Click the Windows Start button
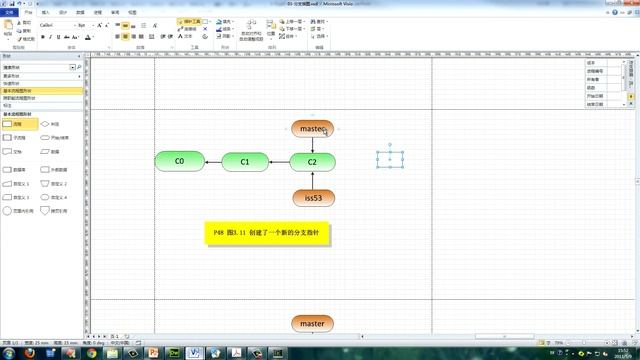The height and width of the screenshot is (360, 640). 9,353
